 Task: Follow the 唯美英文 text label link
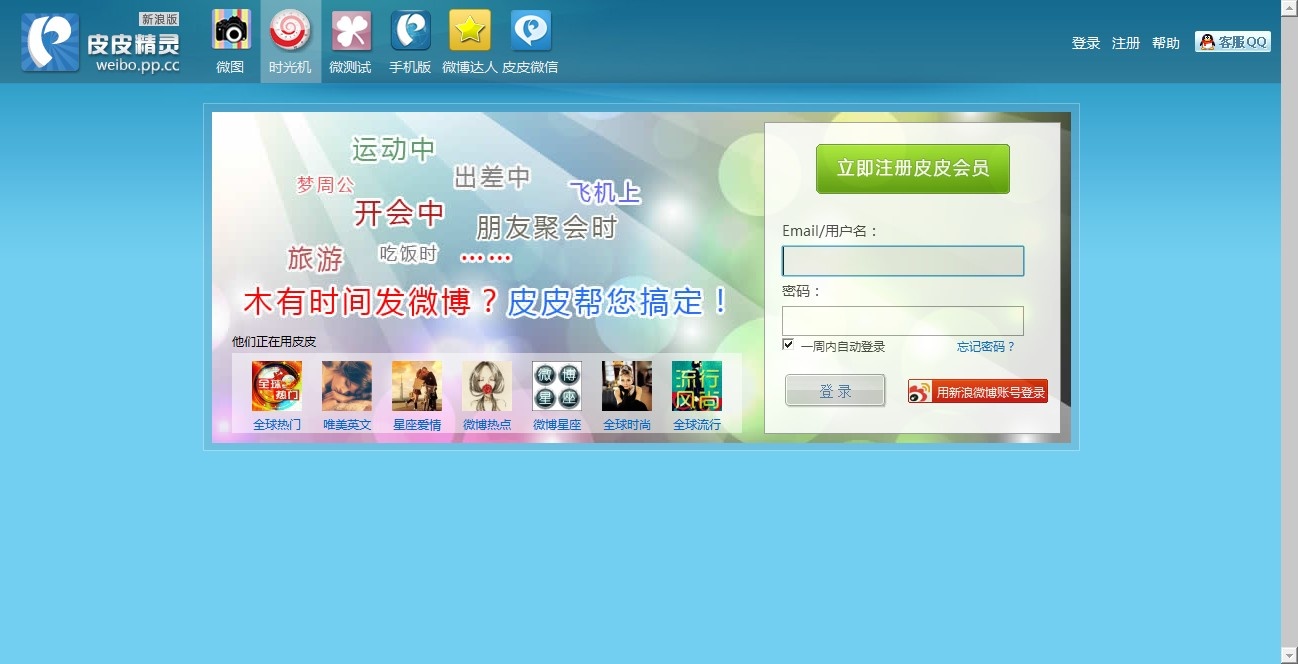[x=347, y=425]
